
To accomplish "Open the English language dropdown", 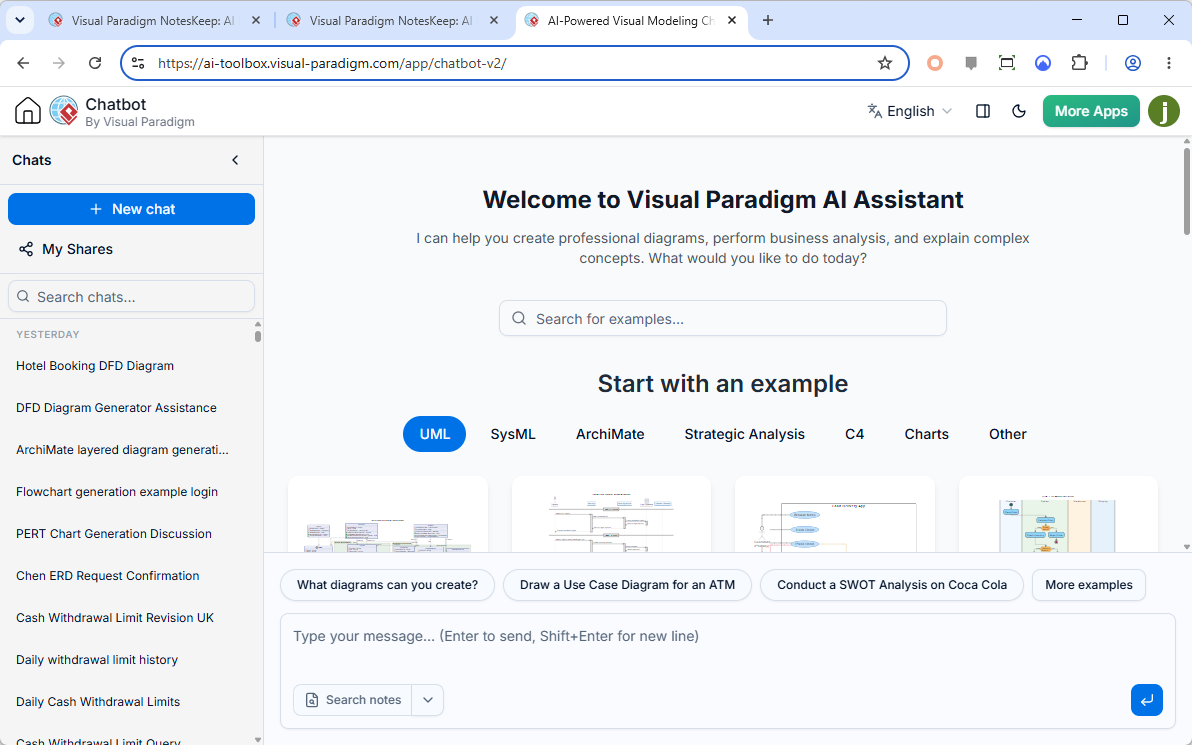I will click(910, 111).
